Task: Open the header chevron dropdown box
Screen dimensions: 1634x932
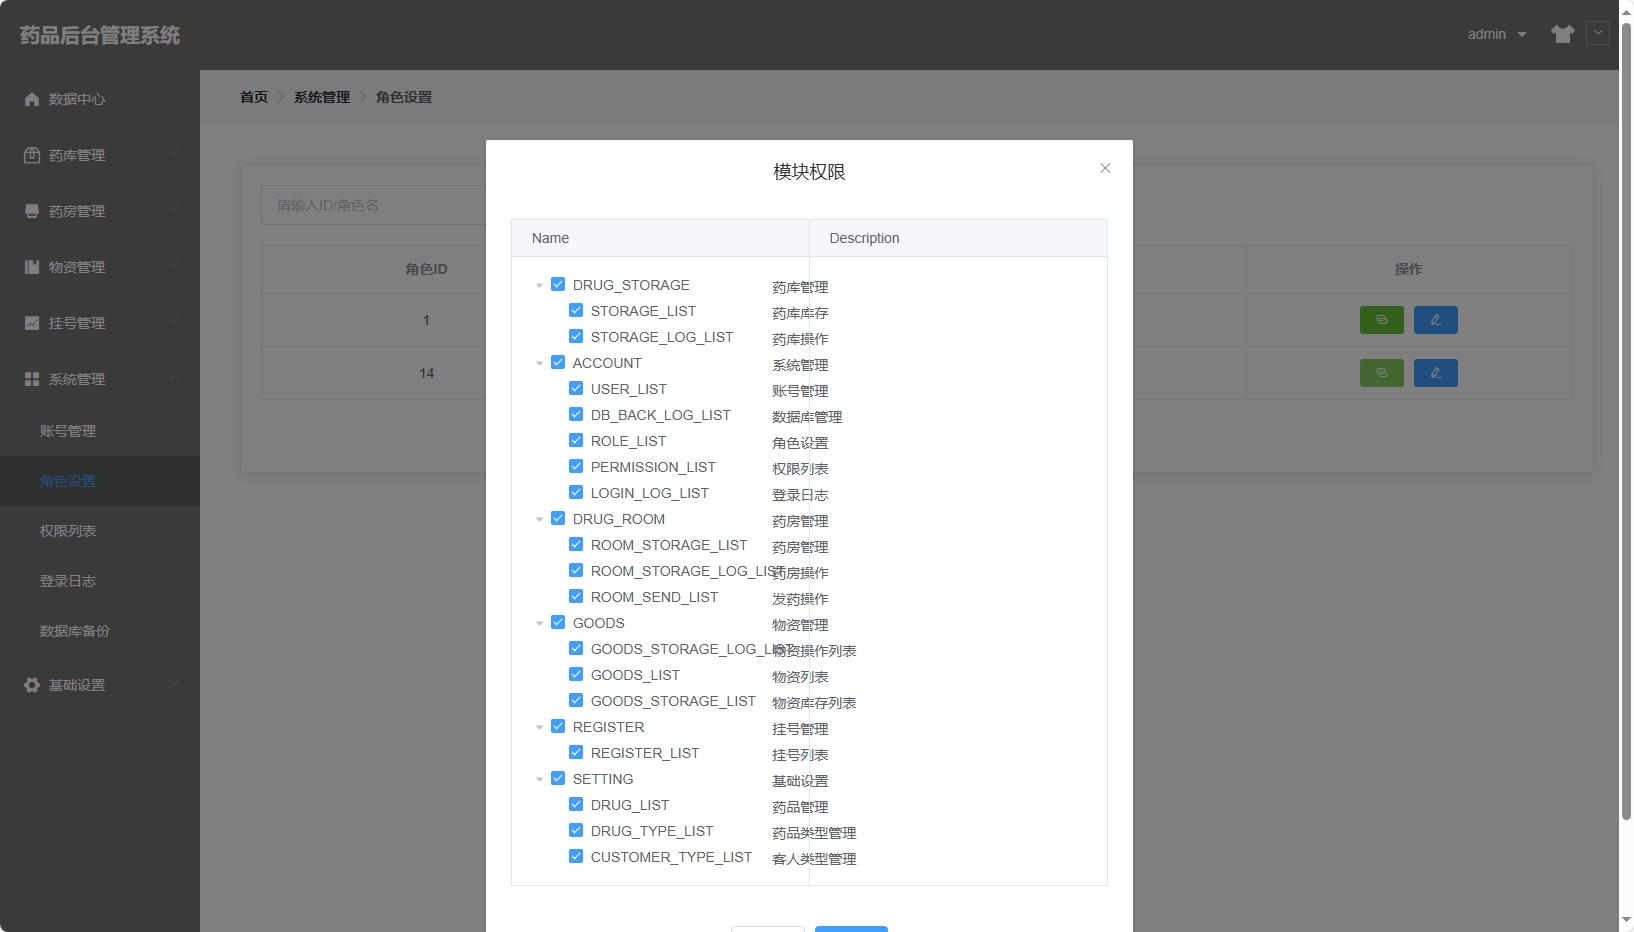Action: click(1598, 33)
